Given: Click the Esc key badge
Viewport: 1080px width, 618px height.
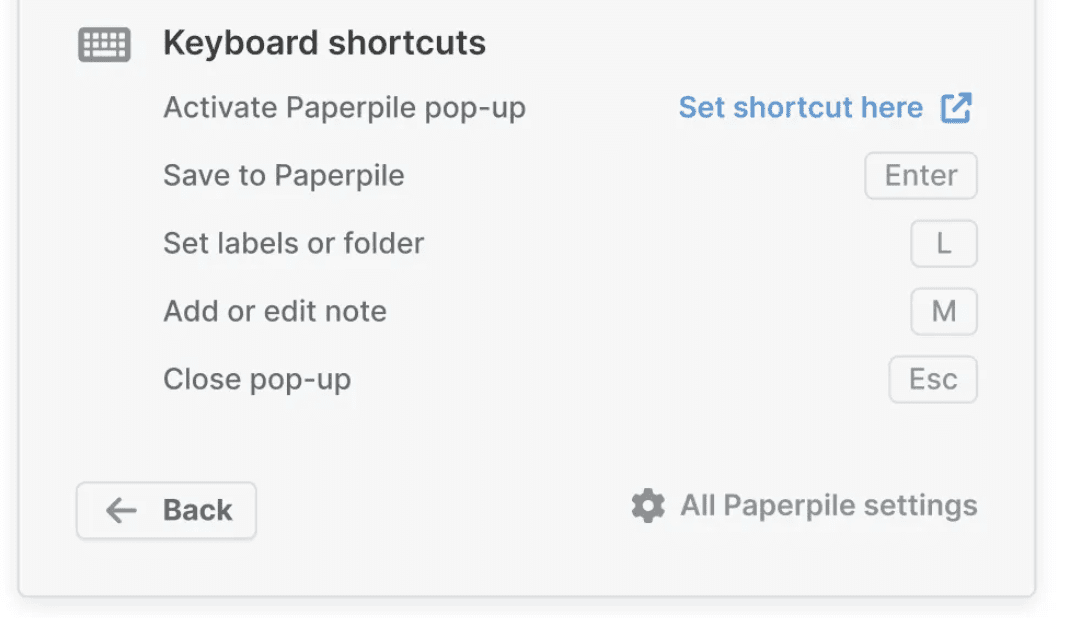Looking at the screenshot, I should (x=932, y=380).
